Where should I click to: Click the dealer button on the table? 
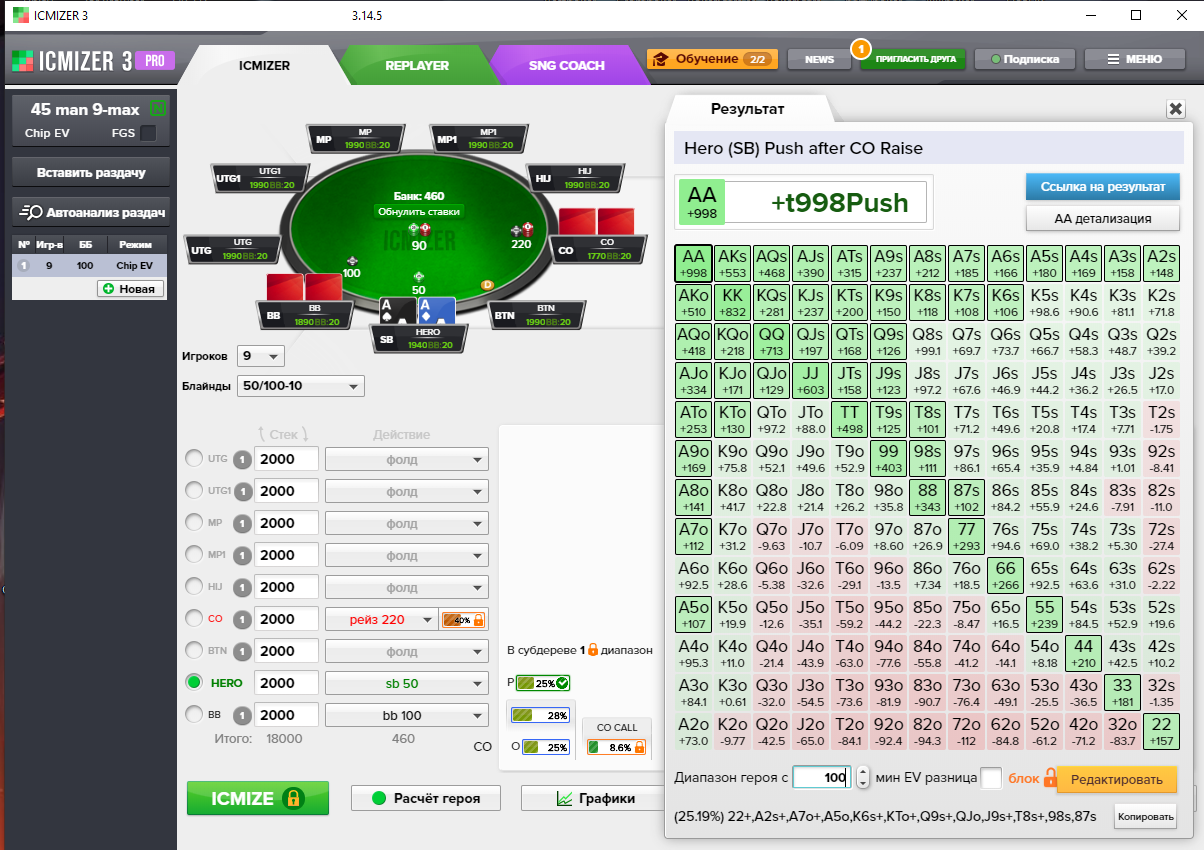tap(487, 285)
